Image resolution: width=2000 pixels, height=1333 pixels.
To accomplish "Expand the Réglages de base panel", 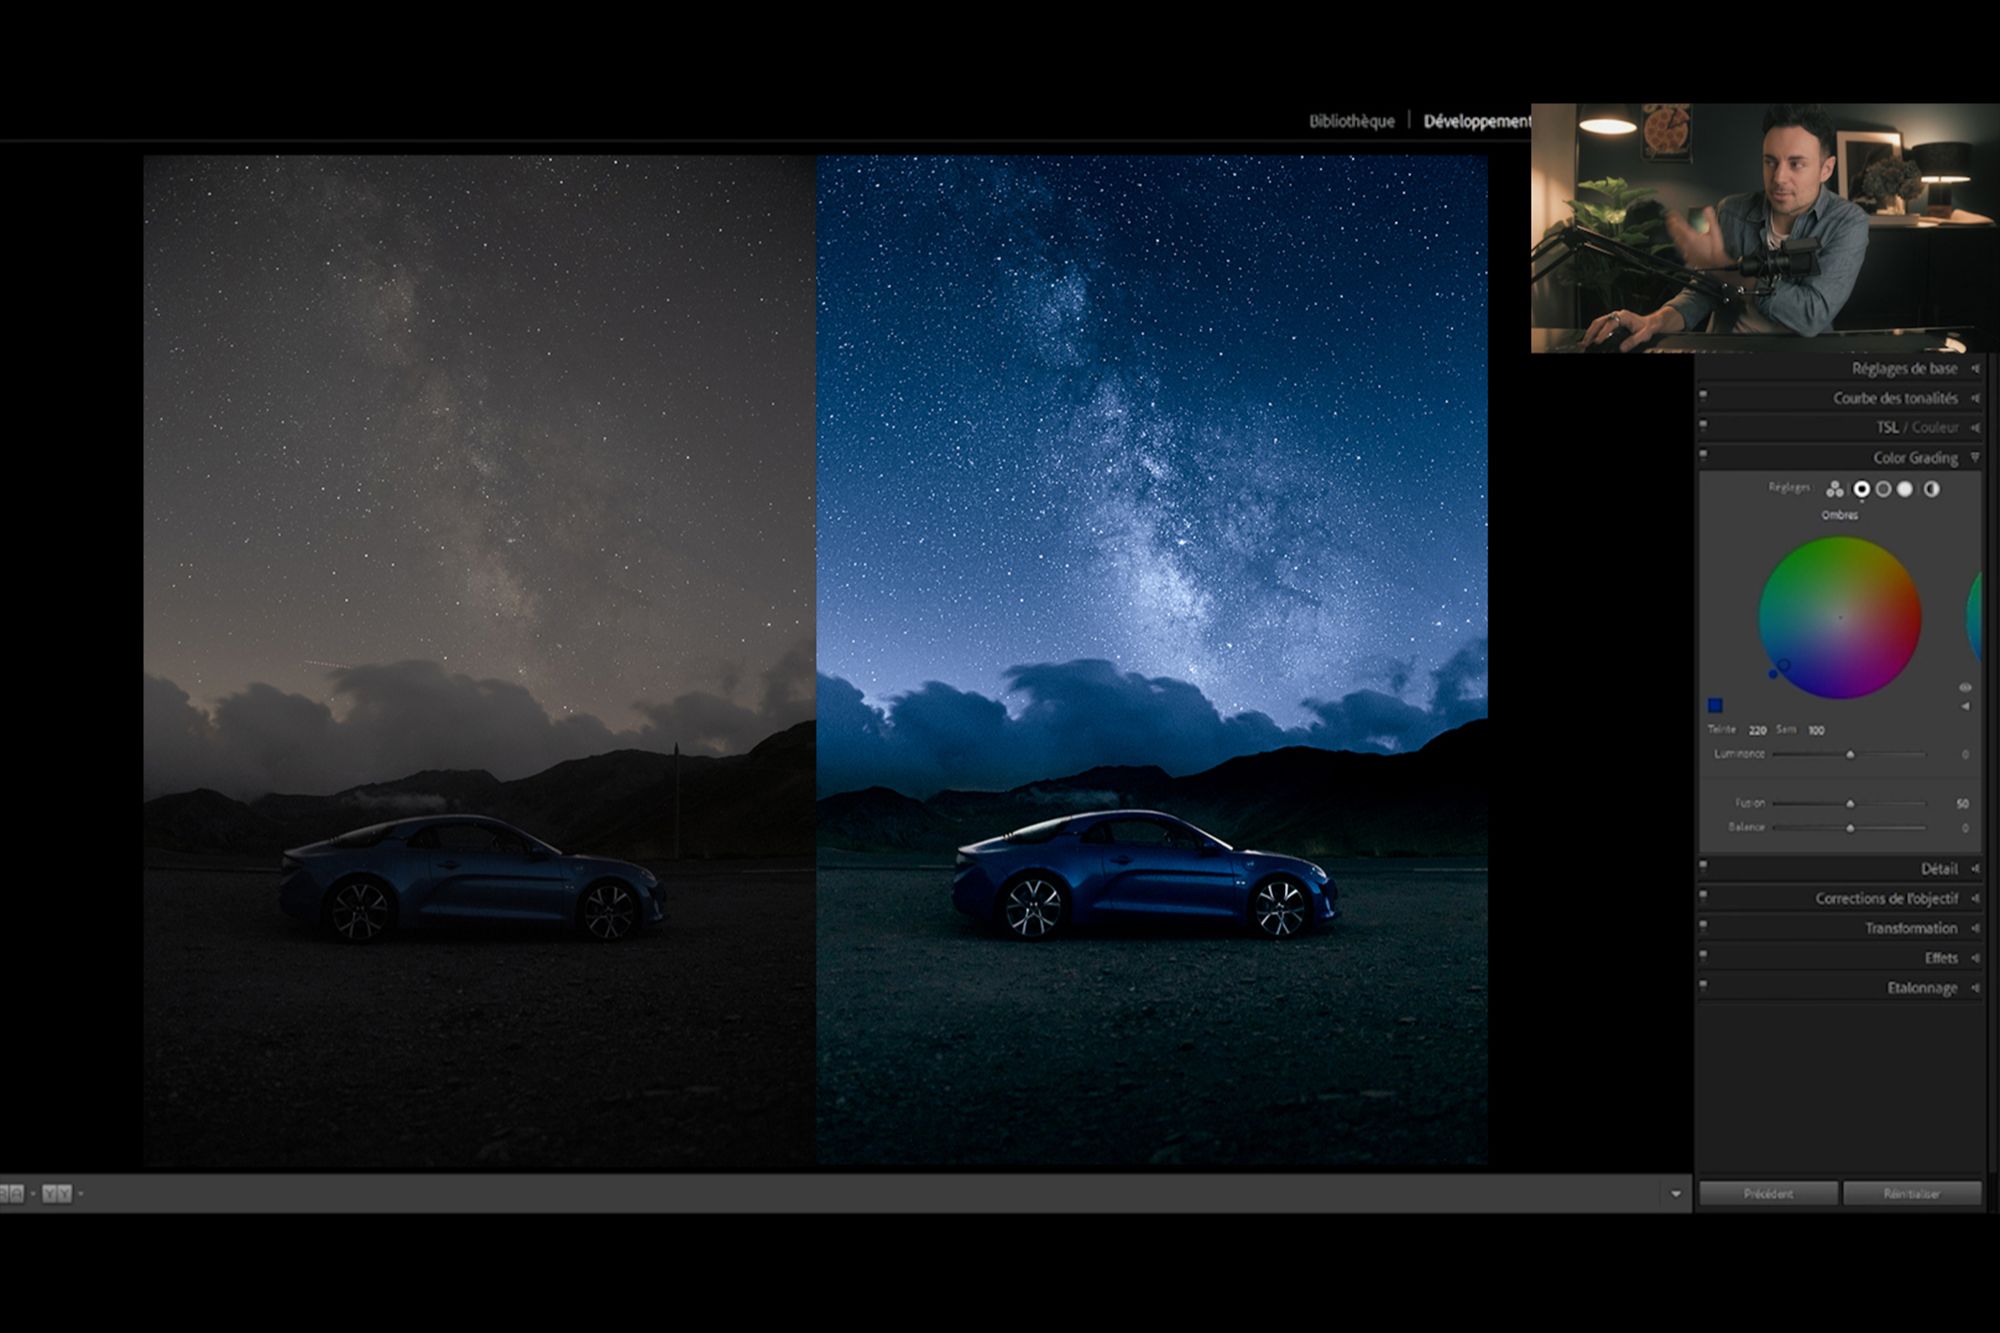I will click(1975, 369).
